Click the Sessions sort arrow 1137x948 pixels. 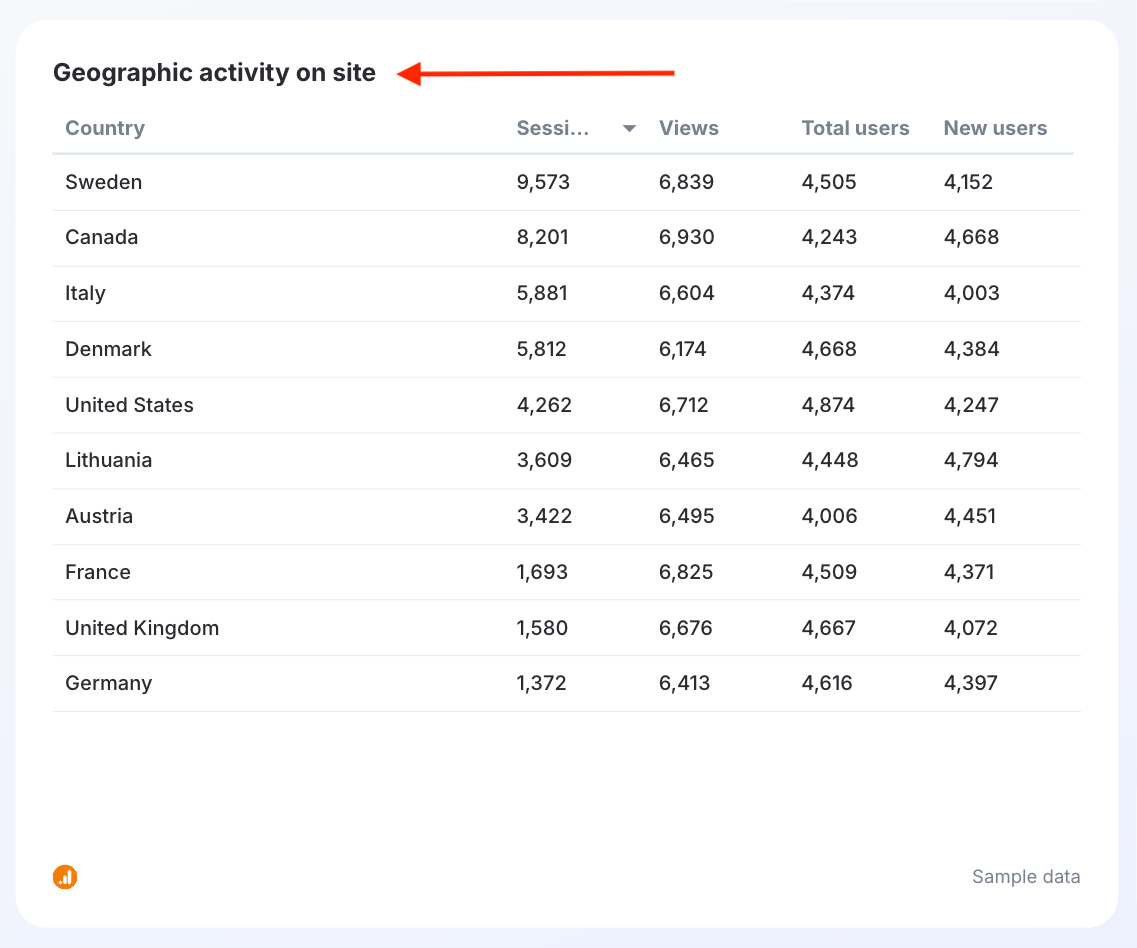click(629, 128)
